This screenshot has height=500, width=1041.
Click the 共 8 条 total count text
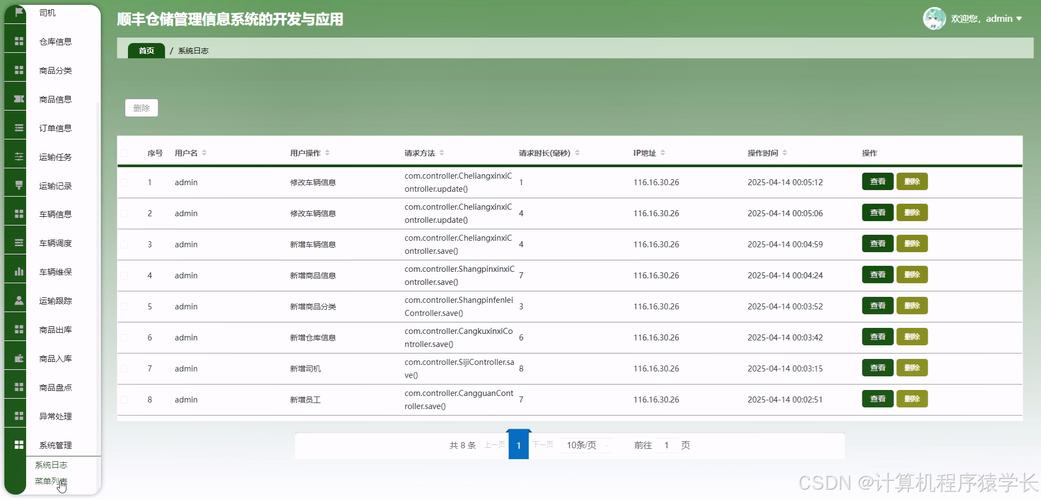pyautogui.click(x=463, y=445)
